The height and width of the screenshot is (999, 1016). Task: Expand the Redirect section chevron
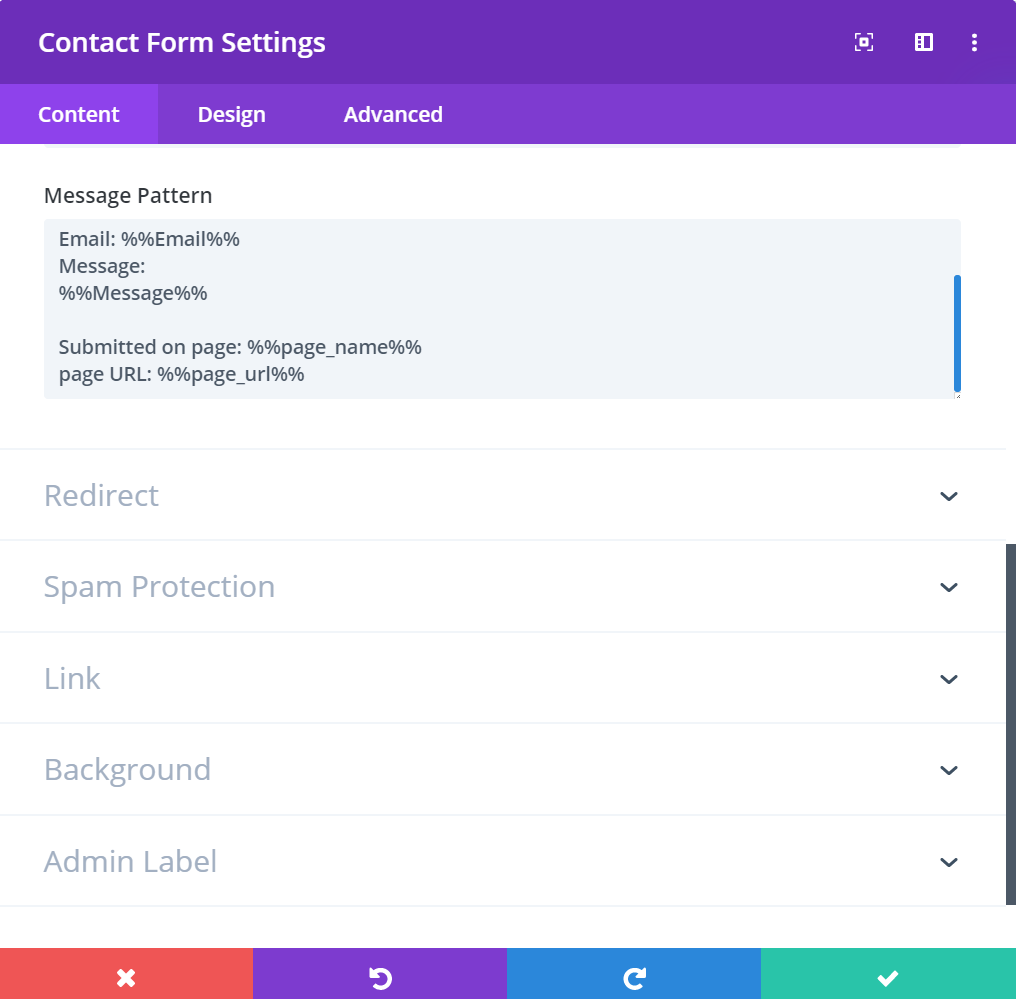coord(949,496)
